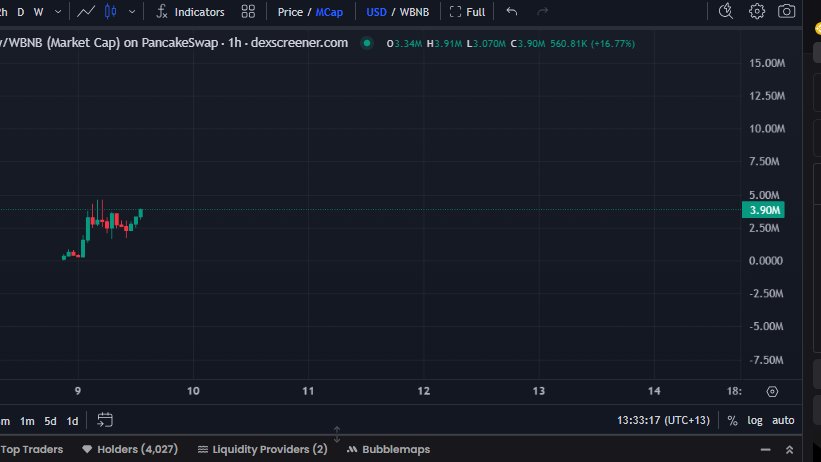Viewport: 821px width, 462px height.
Task: Redo the chart action
Action: pyautogui.click(x=542, y=12)
